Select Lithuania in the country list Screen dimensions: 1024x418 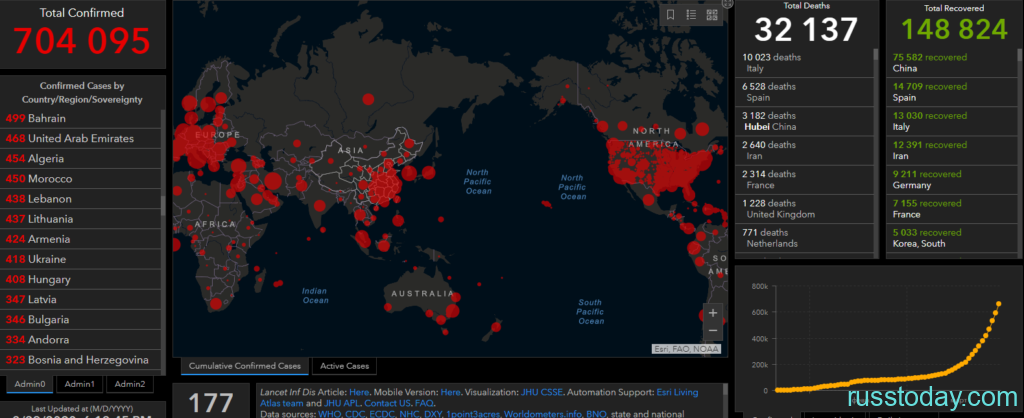point(81,219)
